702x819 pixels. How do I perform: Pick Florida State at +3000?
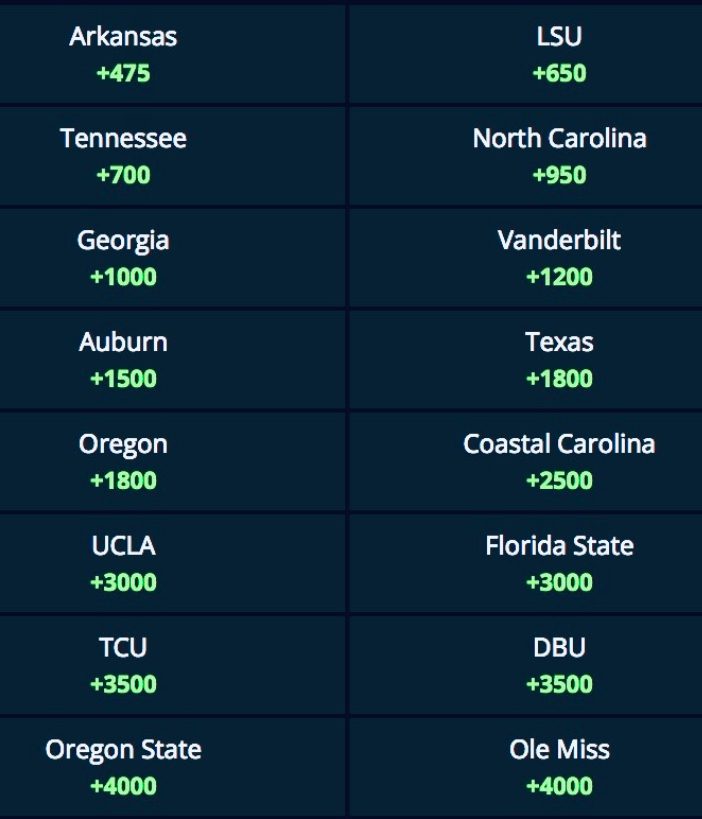pyautogui.click(x=559, y=564)
